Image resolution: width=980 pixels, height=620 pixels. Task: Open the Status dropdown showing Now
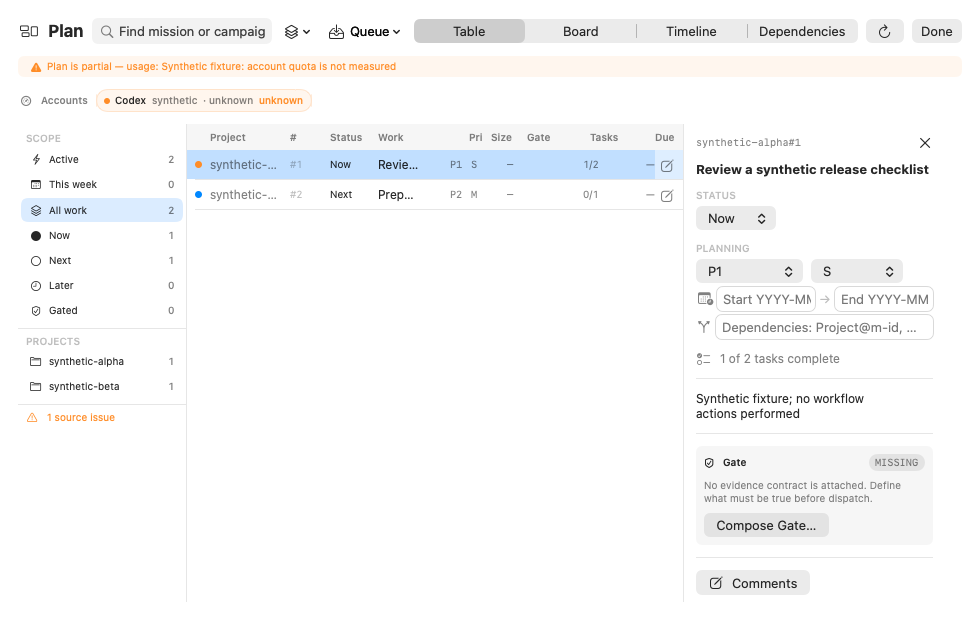(x=736, y=219)
